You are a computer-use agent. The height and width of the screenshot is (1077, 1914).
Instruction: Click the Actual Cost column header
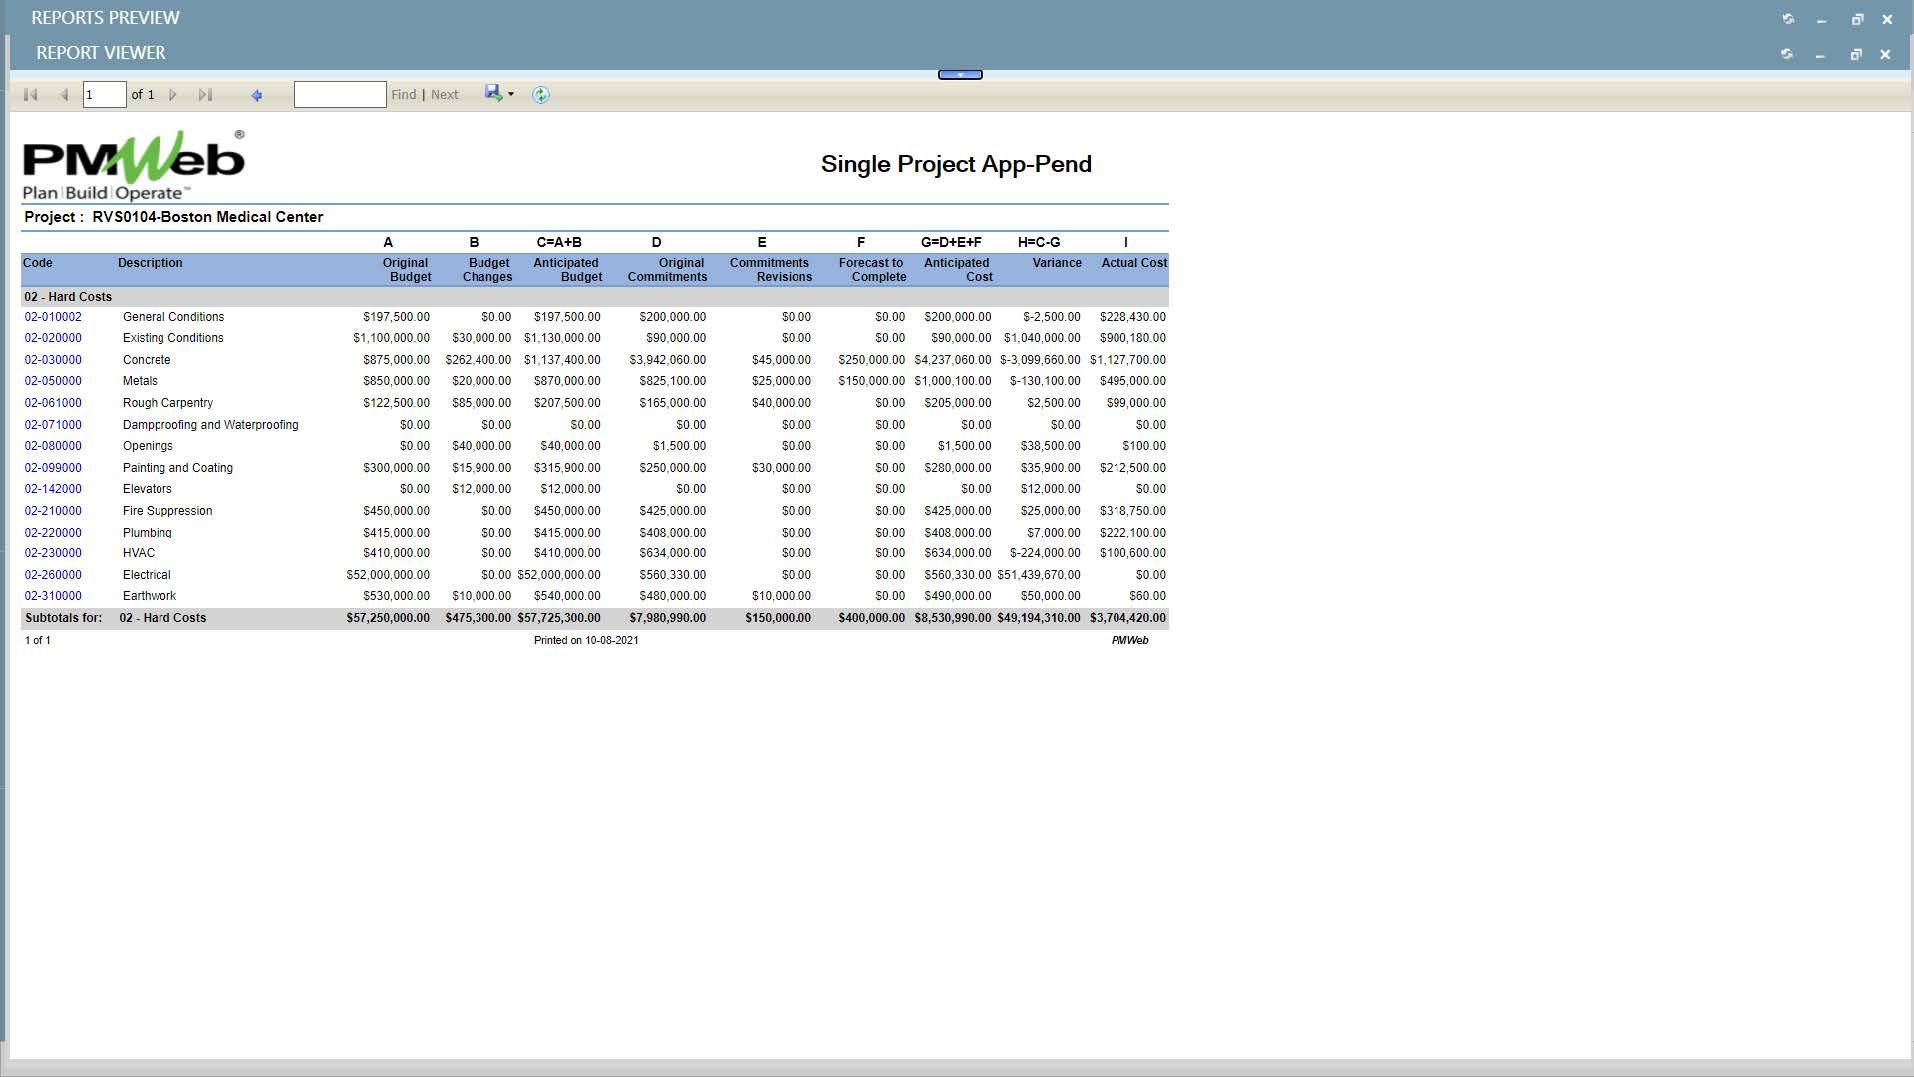[x=1134, y=263]
